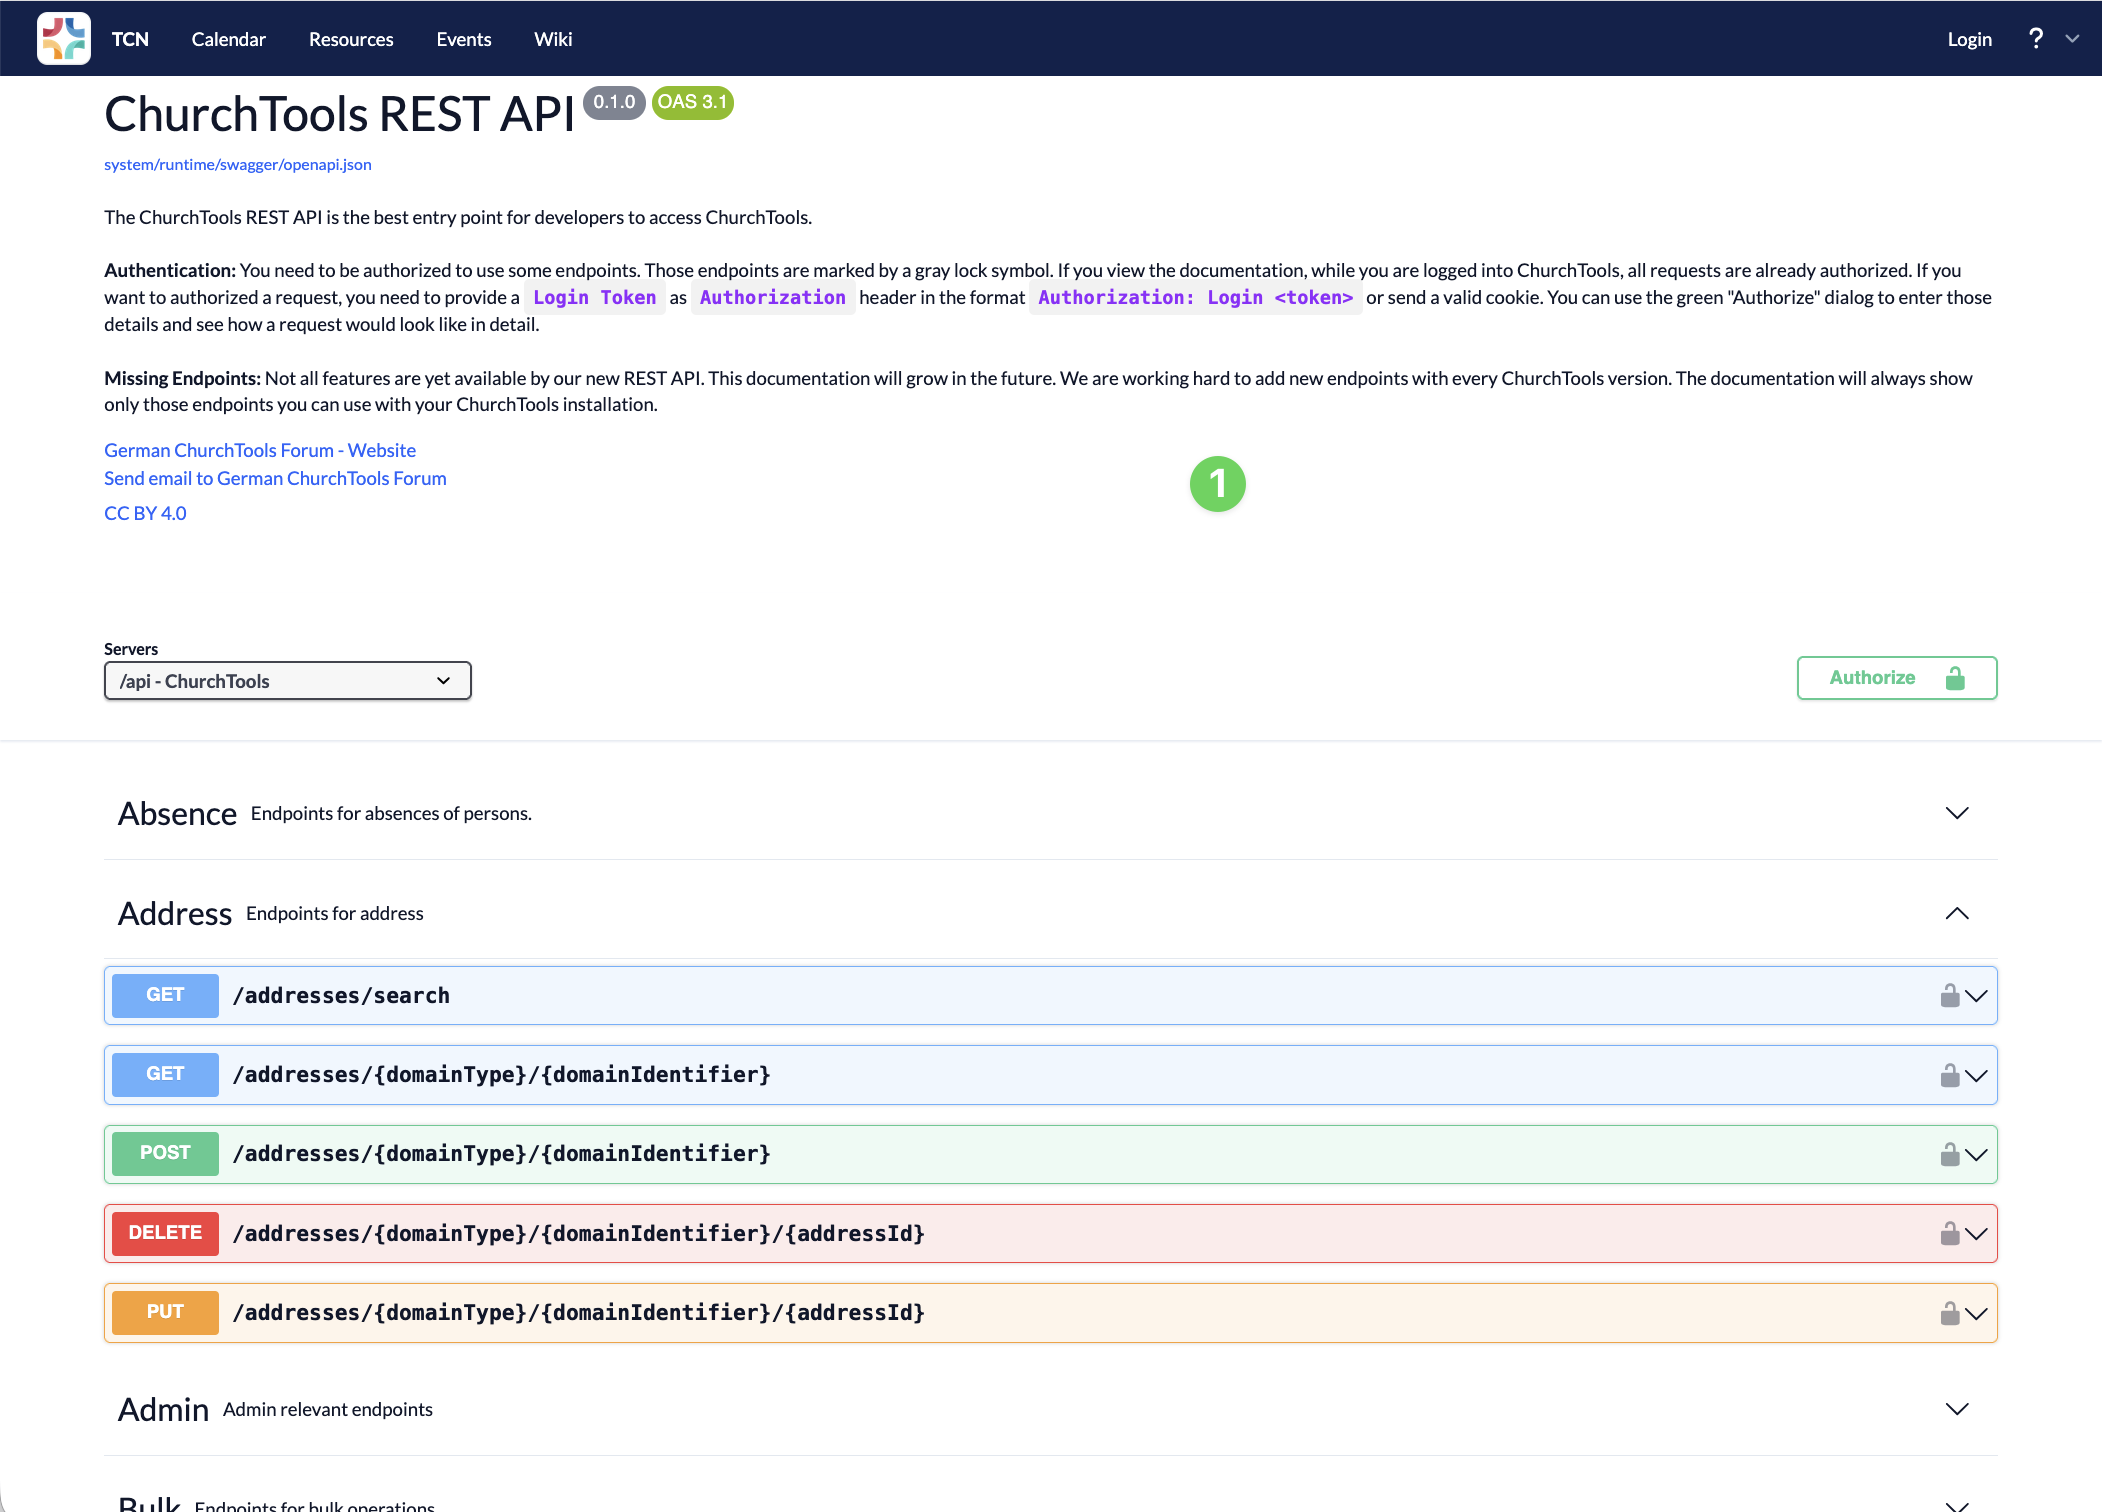Image resolution: width=2102 pixels, height=1512 pixels.
Task: Click the orange PUT method badge
Action: point(165,1312)
